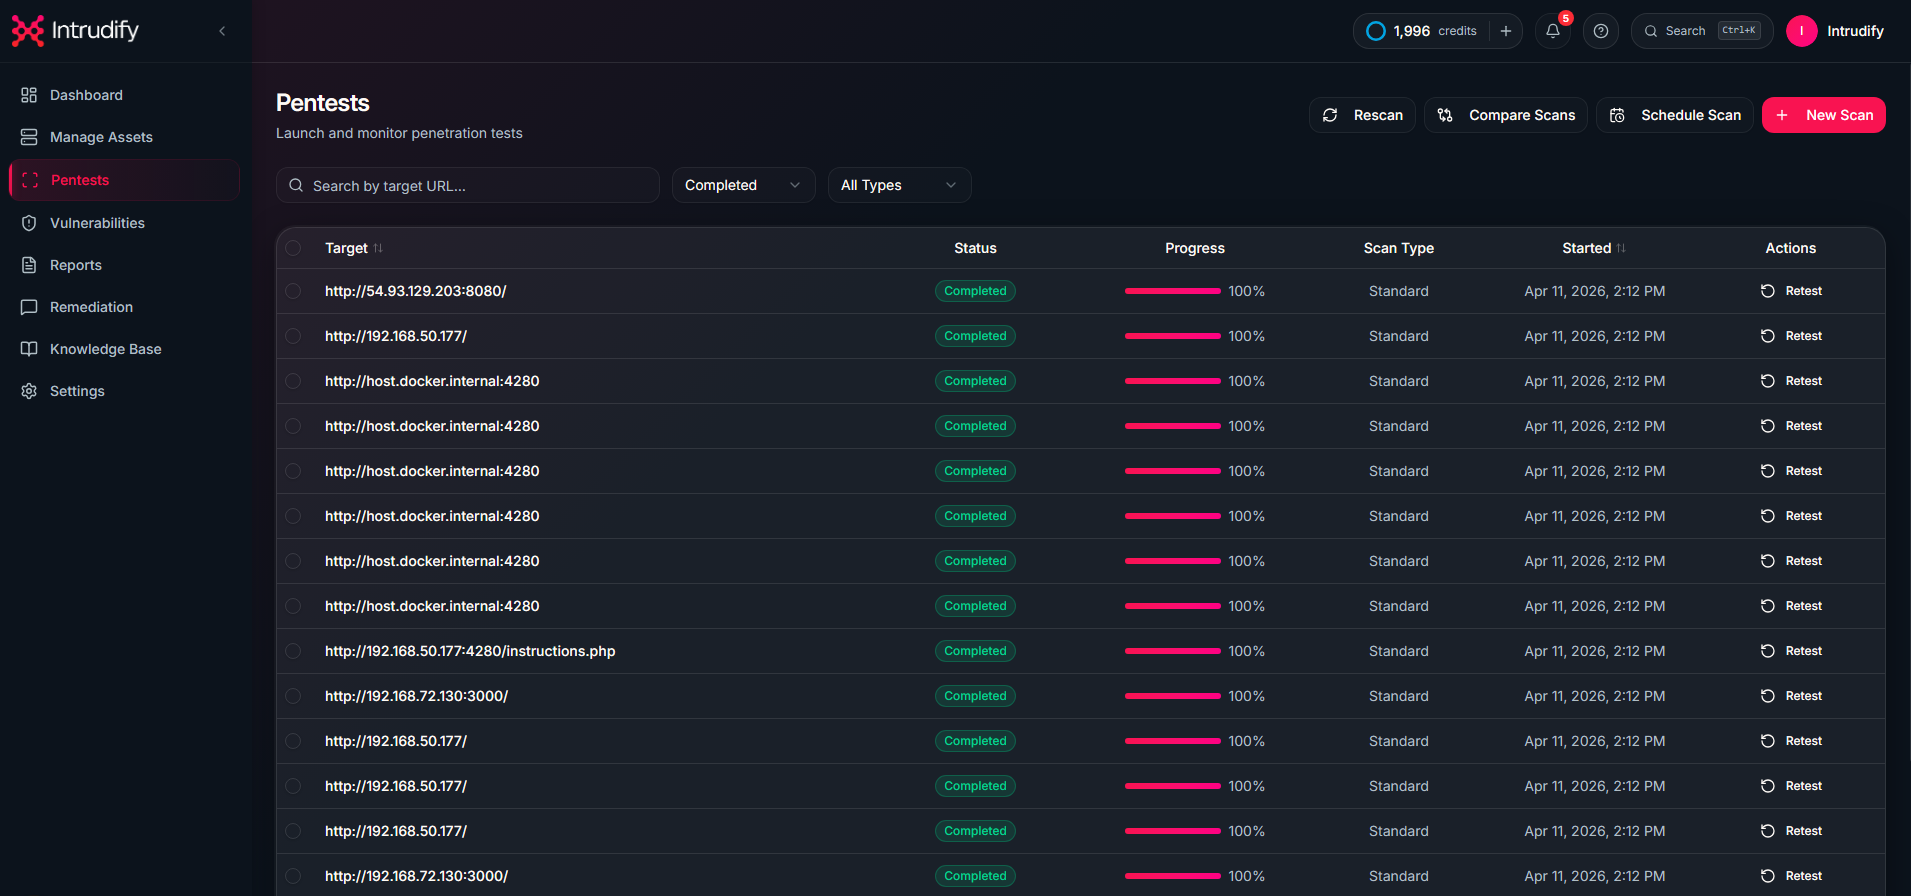This screenshot has height=896, width=1911.
Task: Open the help question mark icon
Action: pyautogui.click(x=1601, y=31)
